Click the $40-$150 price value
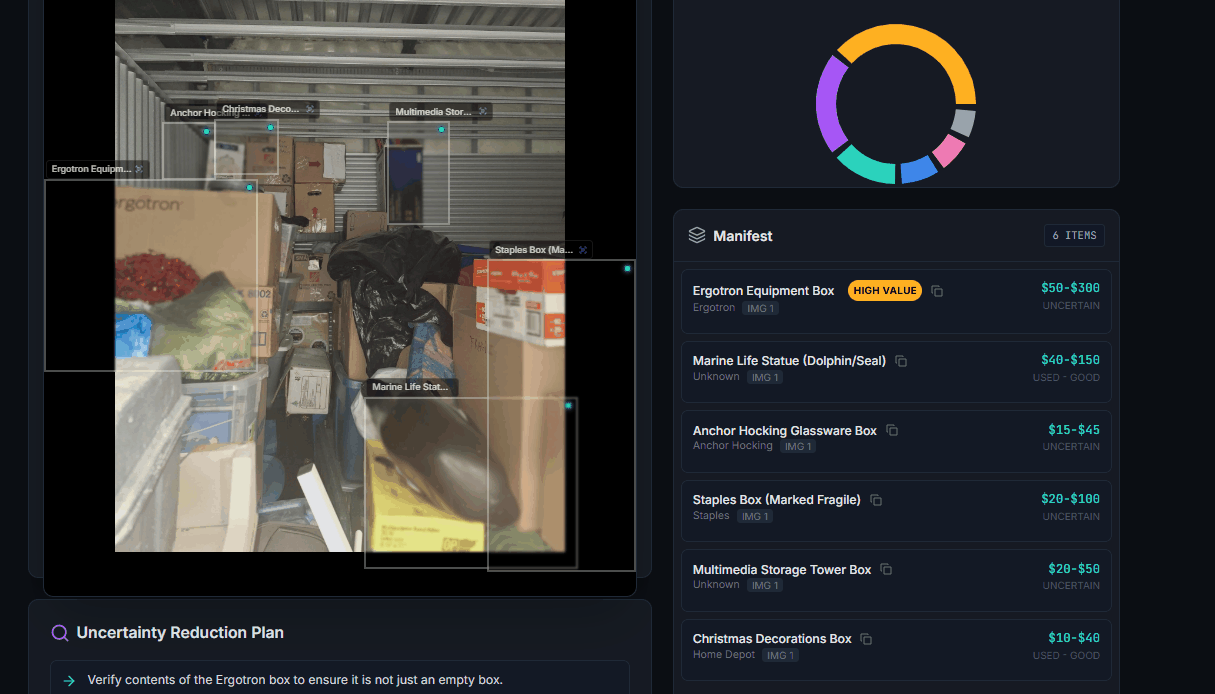The image size is (1215, 694). (x=1070, y=360)
